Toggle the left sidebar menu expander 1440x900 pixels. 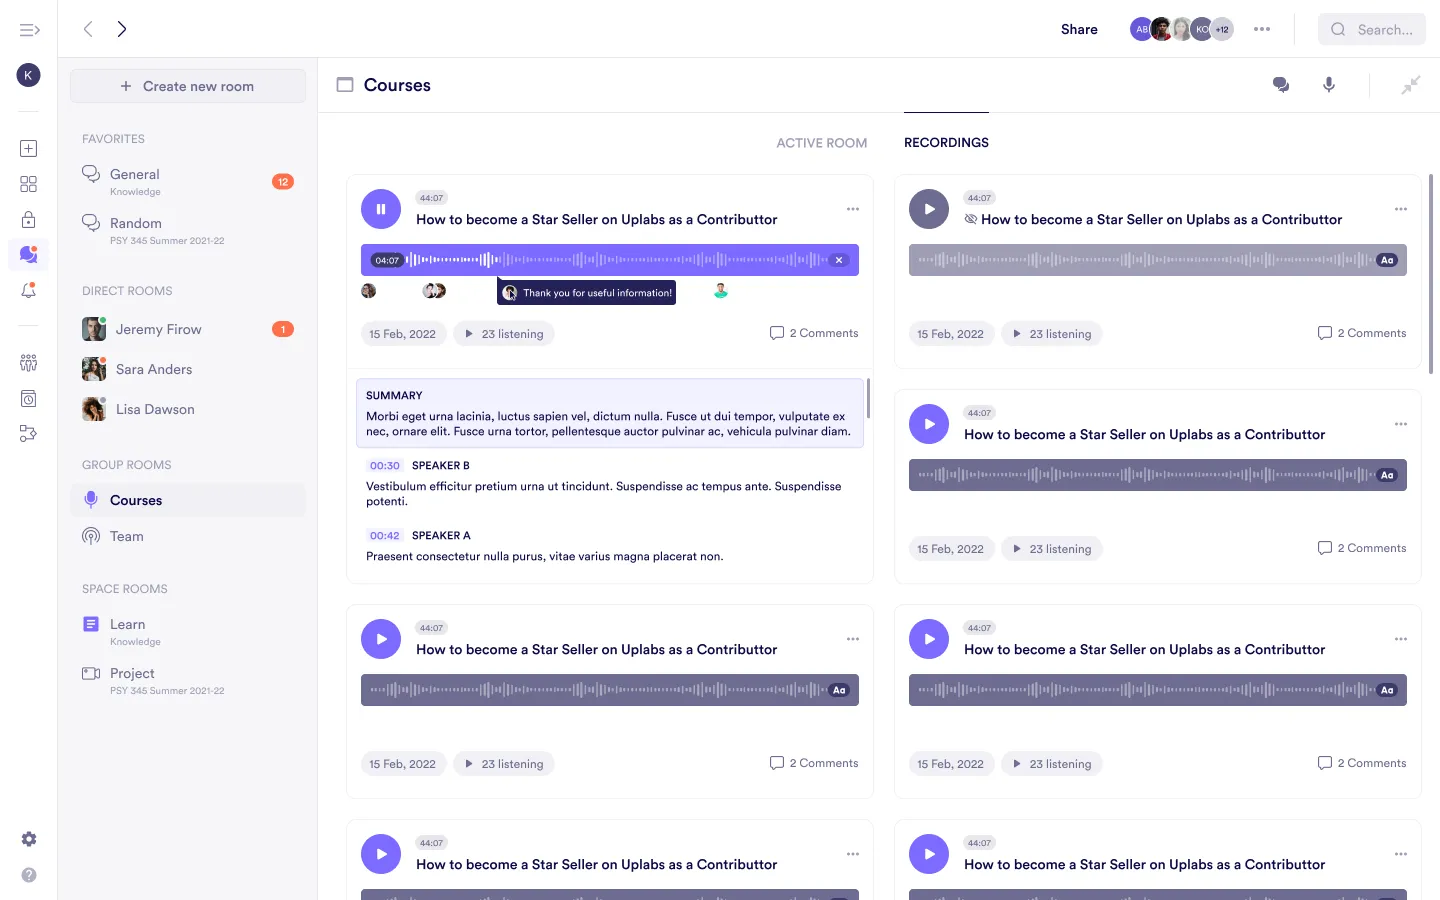tap(29, 30)
